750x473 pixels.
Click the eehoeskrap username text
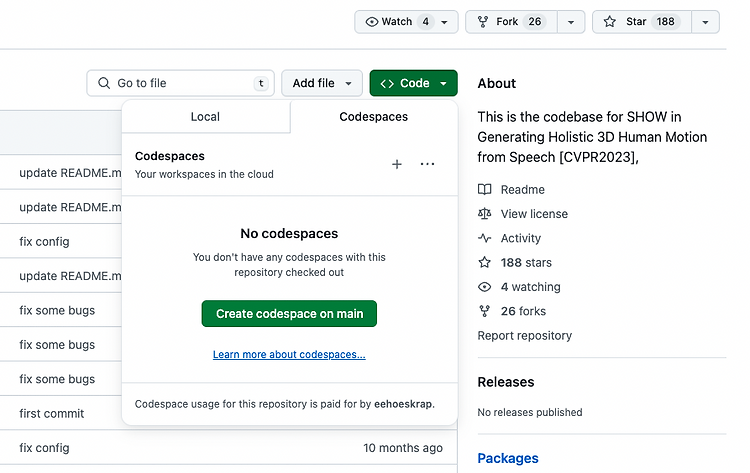coord(403,404)
